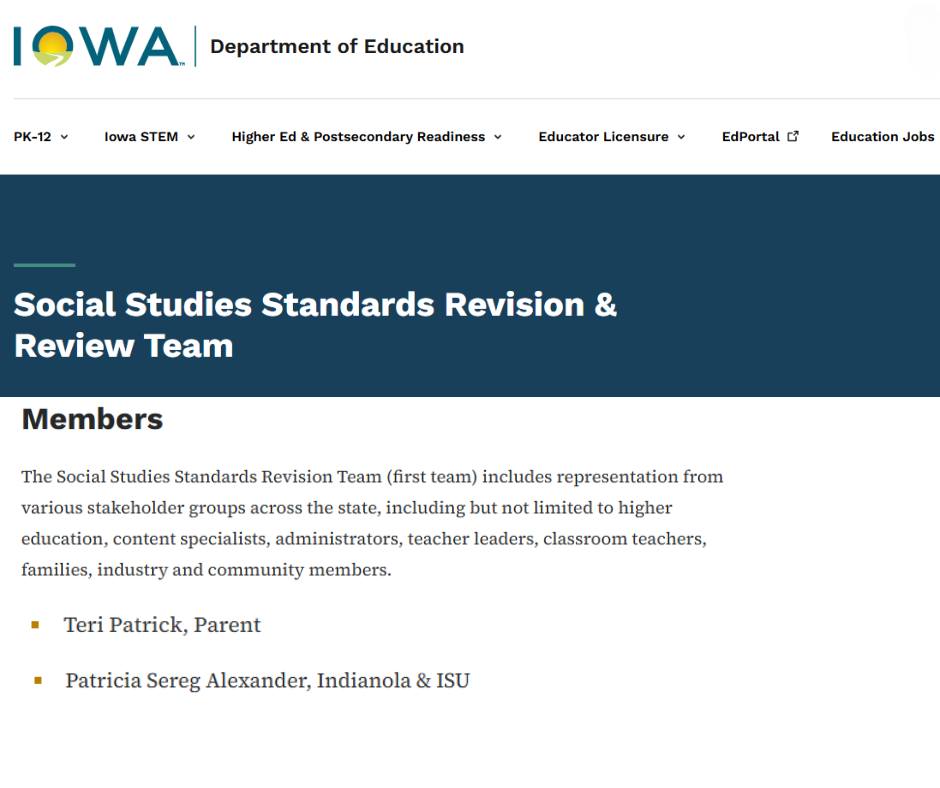Viewport: 940px width, 788px height.
Task: Click the Members heading
Action: click(x=92, y=419)
